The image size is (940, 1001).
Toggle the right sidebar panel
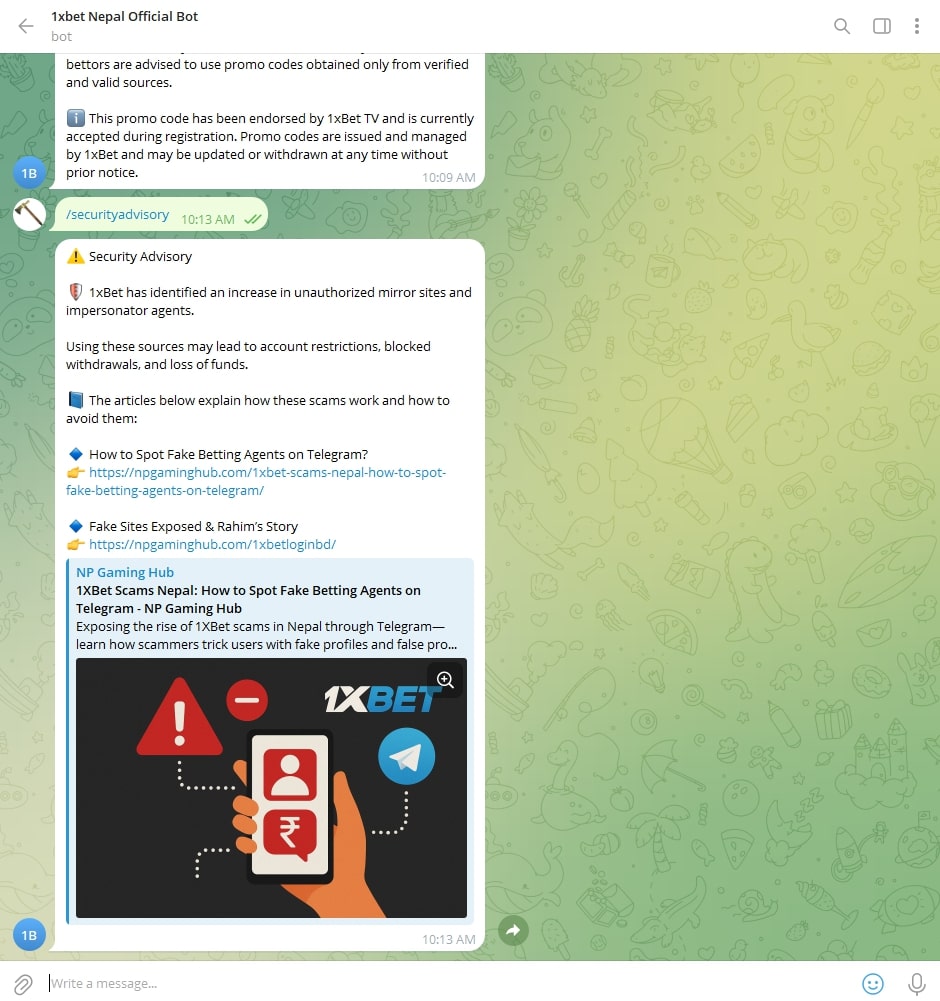(881, 26)
